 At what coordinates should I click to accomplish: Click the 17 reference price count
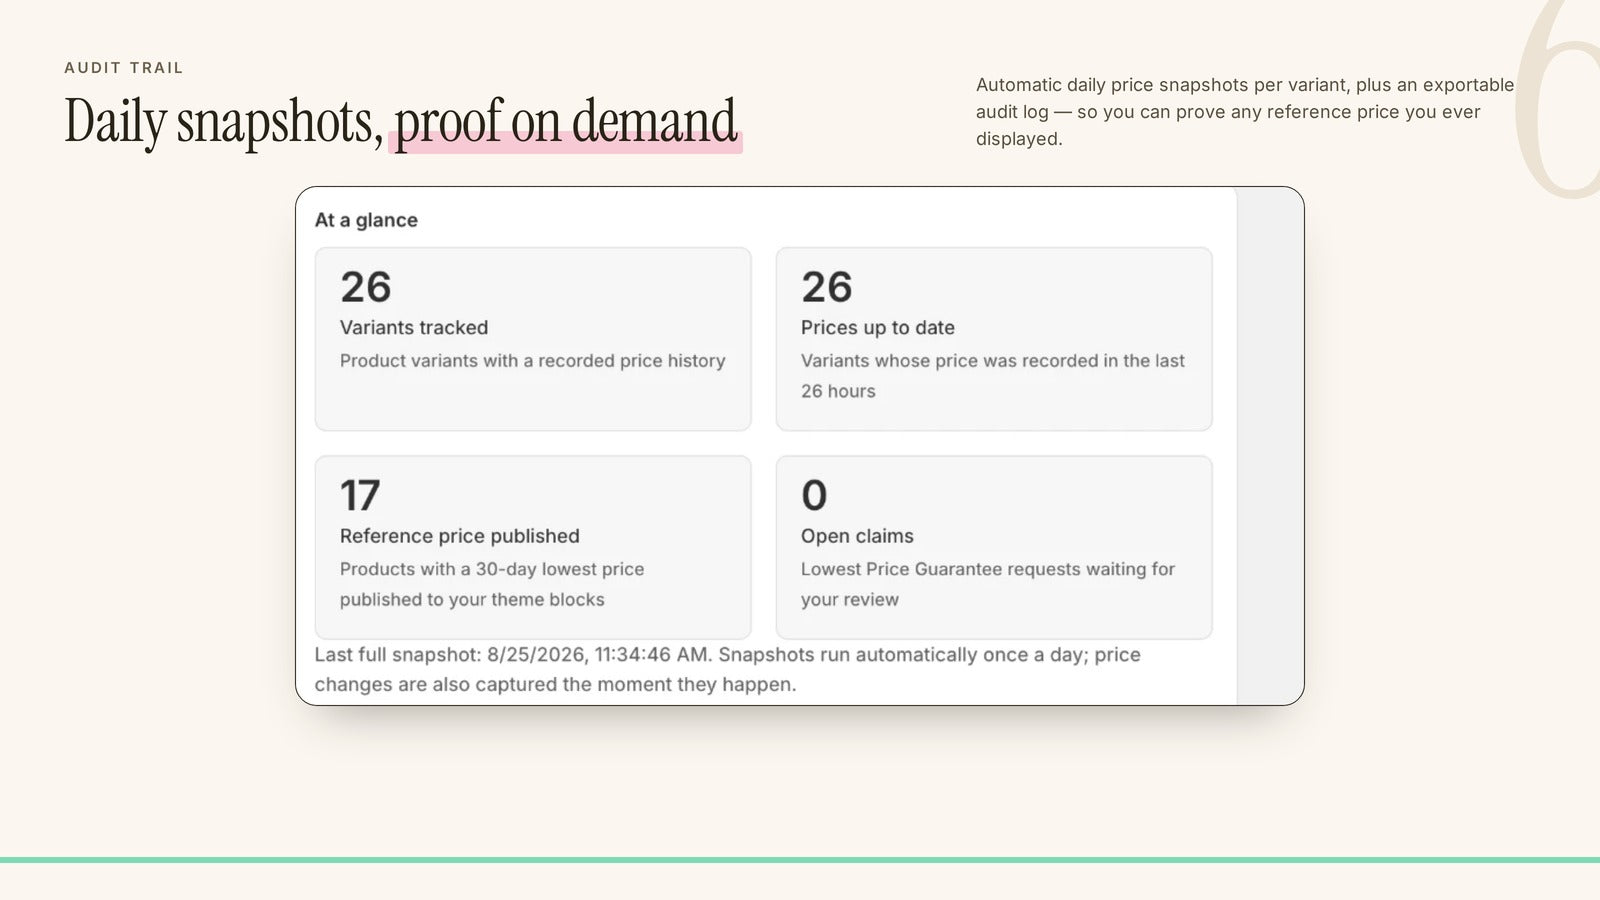360,495
